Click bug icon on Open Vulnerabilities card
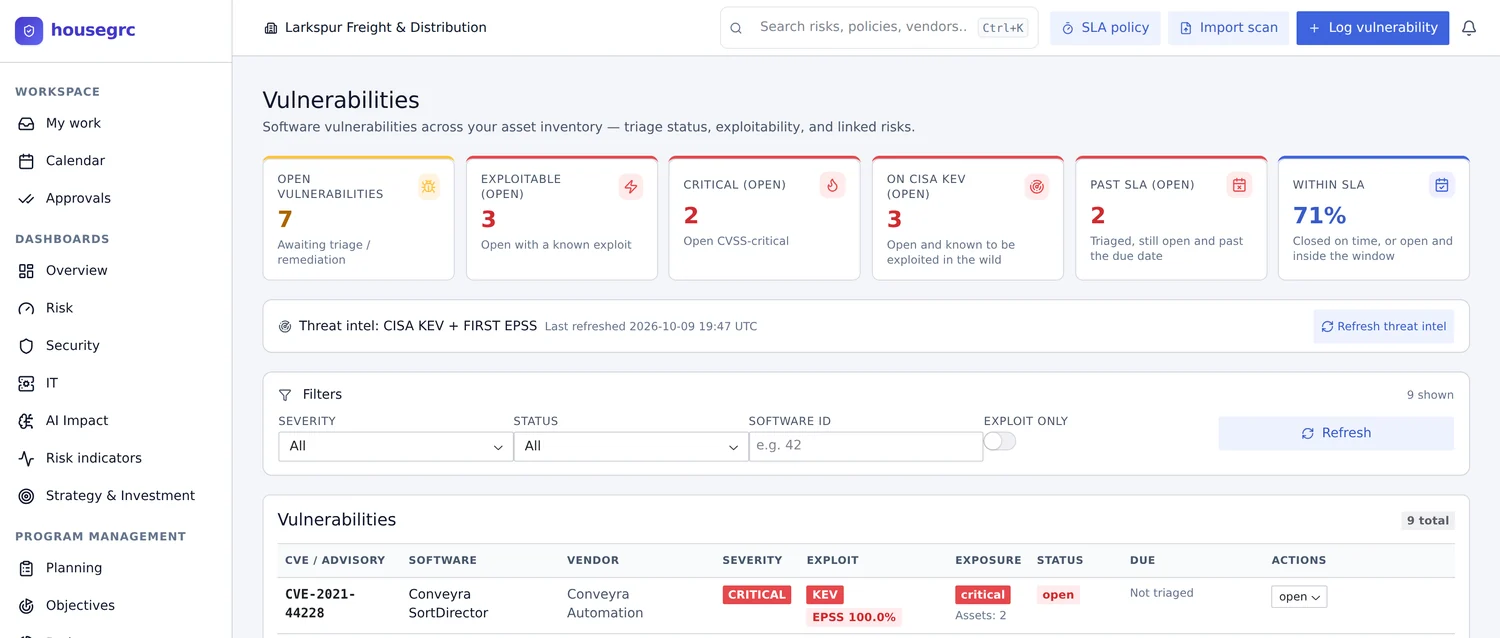 click(x=428, y=186)
